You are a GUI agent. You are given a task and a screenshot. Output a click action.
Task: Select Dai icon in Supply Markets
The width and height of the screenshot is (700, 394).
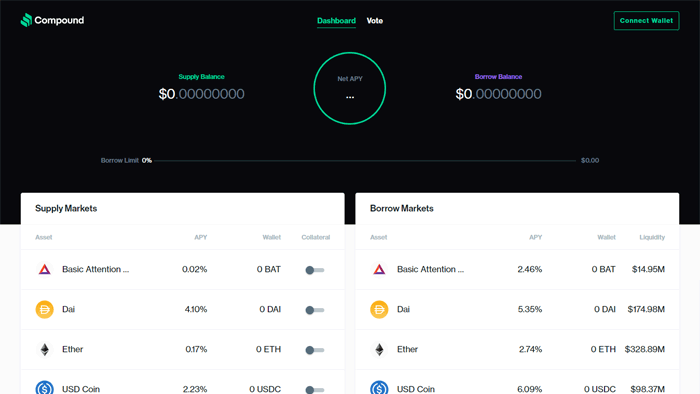point(44,309)
